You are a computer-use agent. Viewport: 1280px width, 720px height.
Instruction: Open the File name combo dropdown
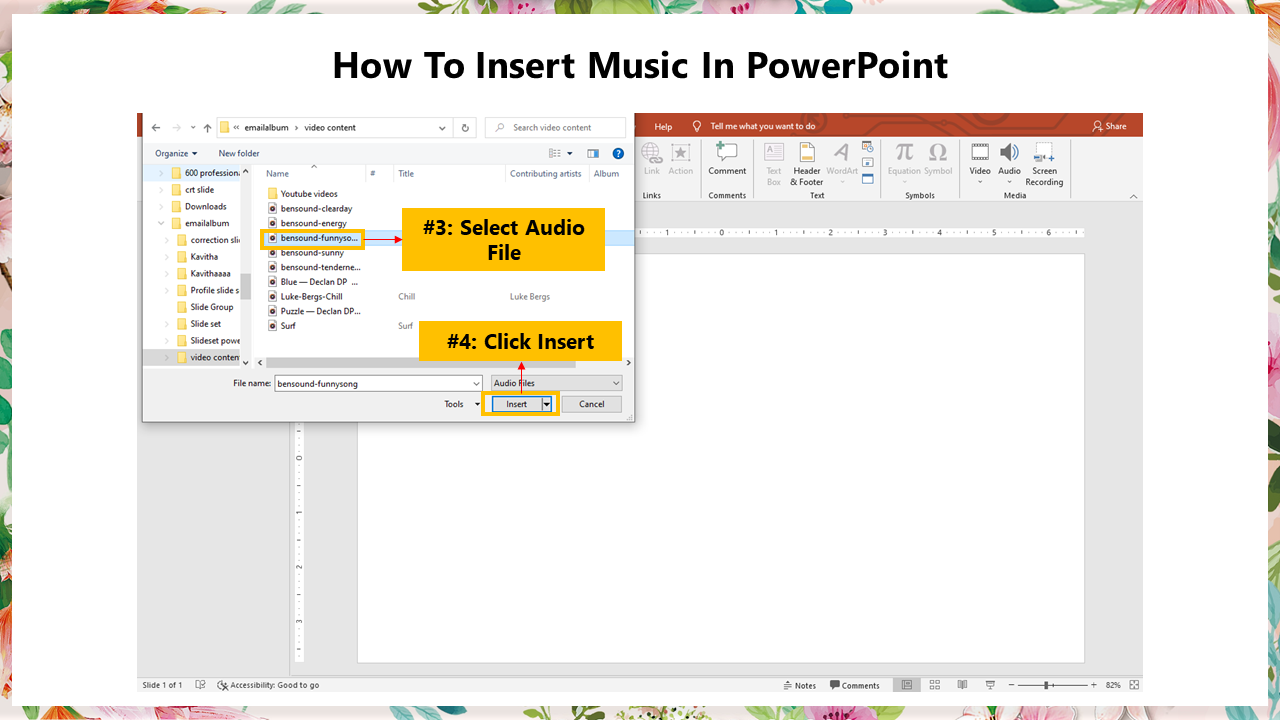(476, 383)
